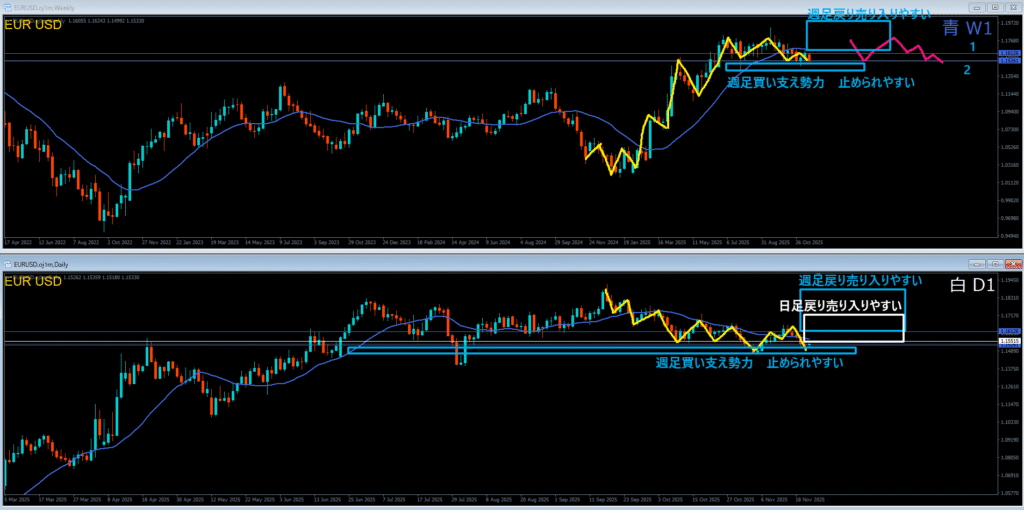This screenshot has width=1024, height=510.
Task: Maximize the EURUSD Daily chart window
Action: coord(995,264)
